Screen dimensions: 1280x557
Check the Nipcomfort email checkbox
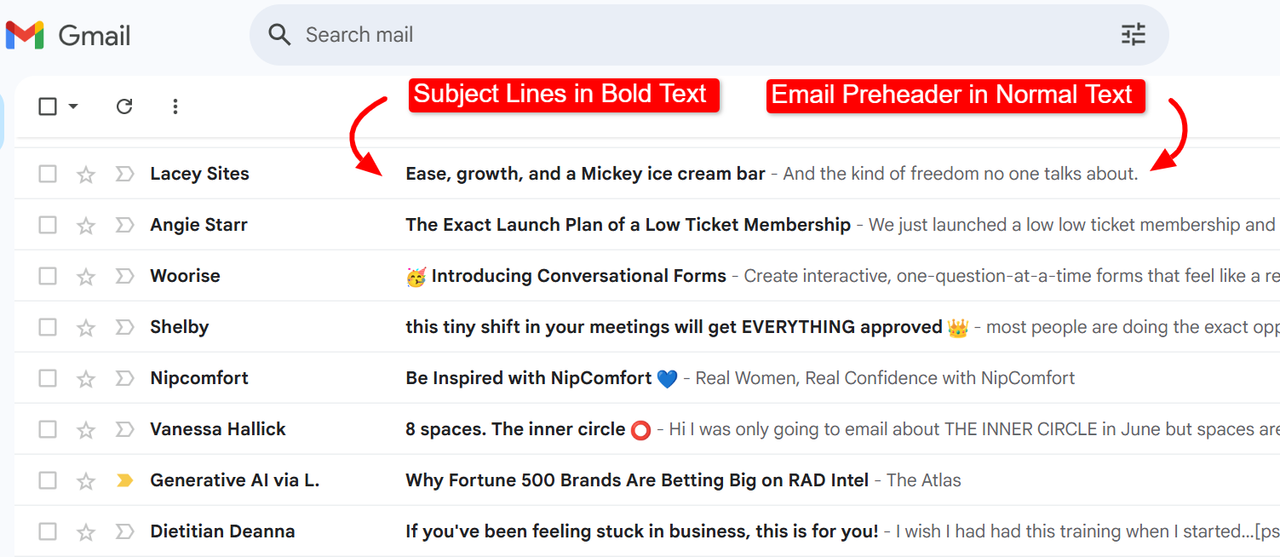point(47,378)
